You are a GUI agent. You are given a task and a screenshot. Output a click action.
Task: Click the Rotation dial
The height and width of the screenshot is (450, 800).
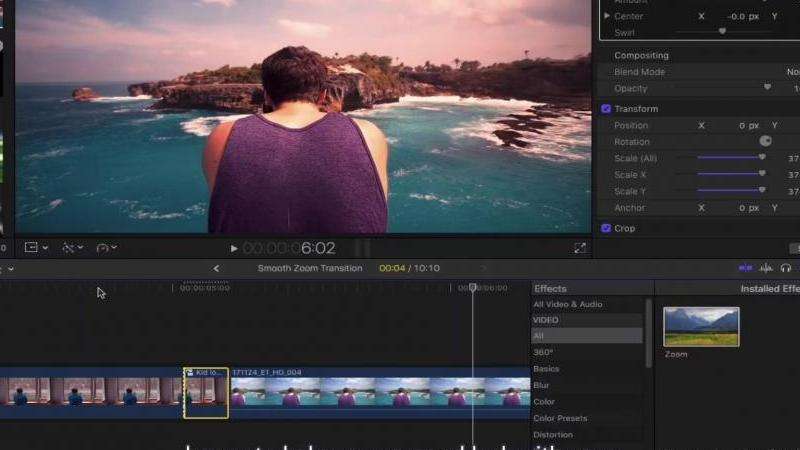pyautogui.click(x=765, y=141)
